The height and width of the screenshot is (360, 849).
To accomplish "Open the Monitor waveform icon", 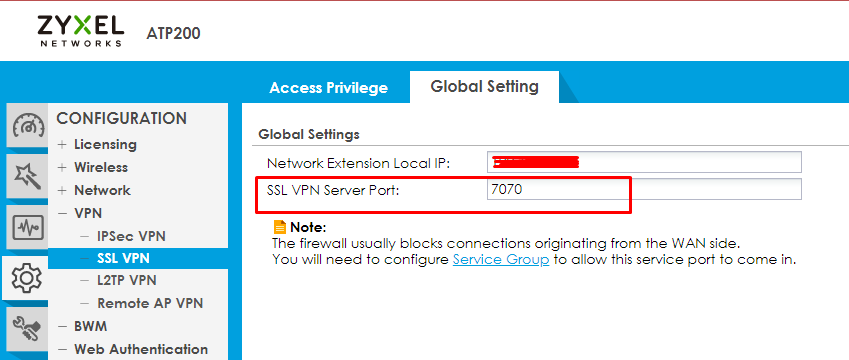I will pos(27,228).
